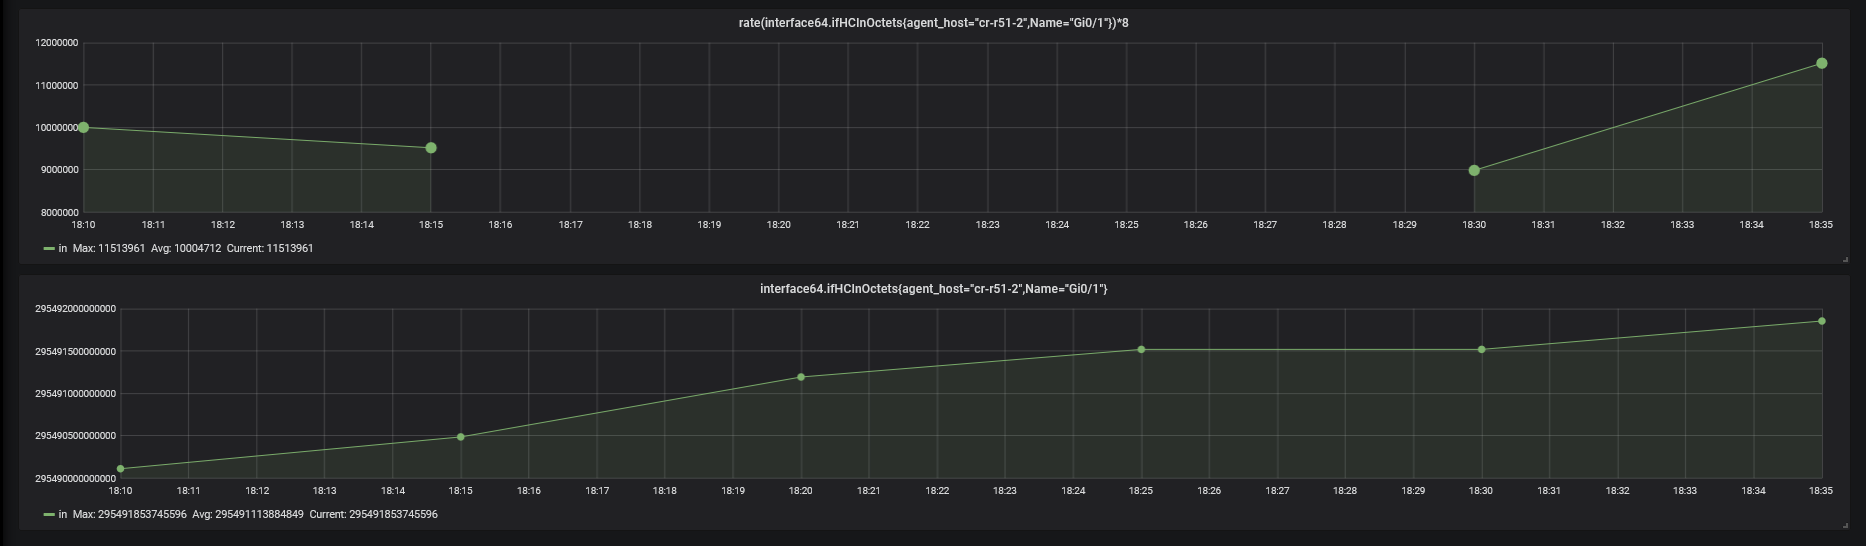Open the rate(interface64.ifHCInOctets...)*8 panel title menu
The image size is (1866, 546).
(x=933, y=23)
